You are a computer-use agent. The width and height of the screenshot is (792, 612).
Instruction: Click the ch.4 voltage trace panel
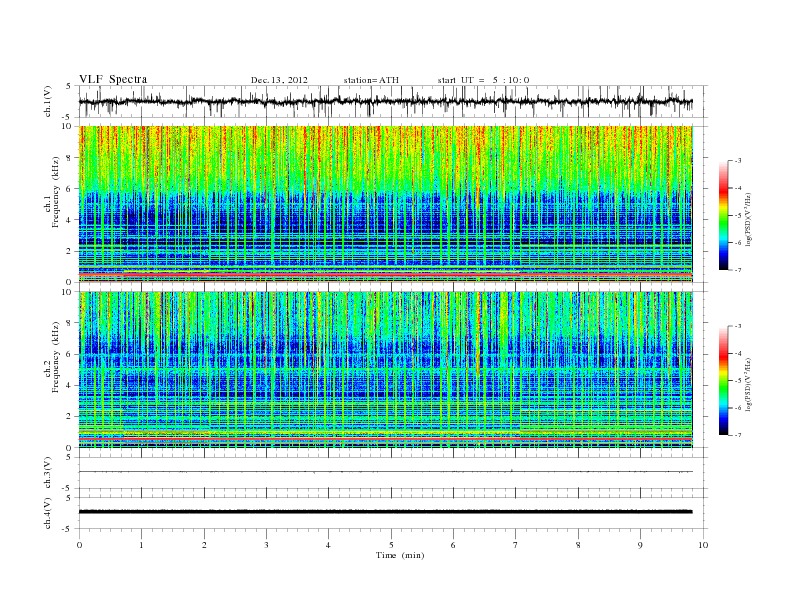click(392, 513)
